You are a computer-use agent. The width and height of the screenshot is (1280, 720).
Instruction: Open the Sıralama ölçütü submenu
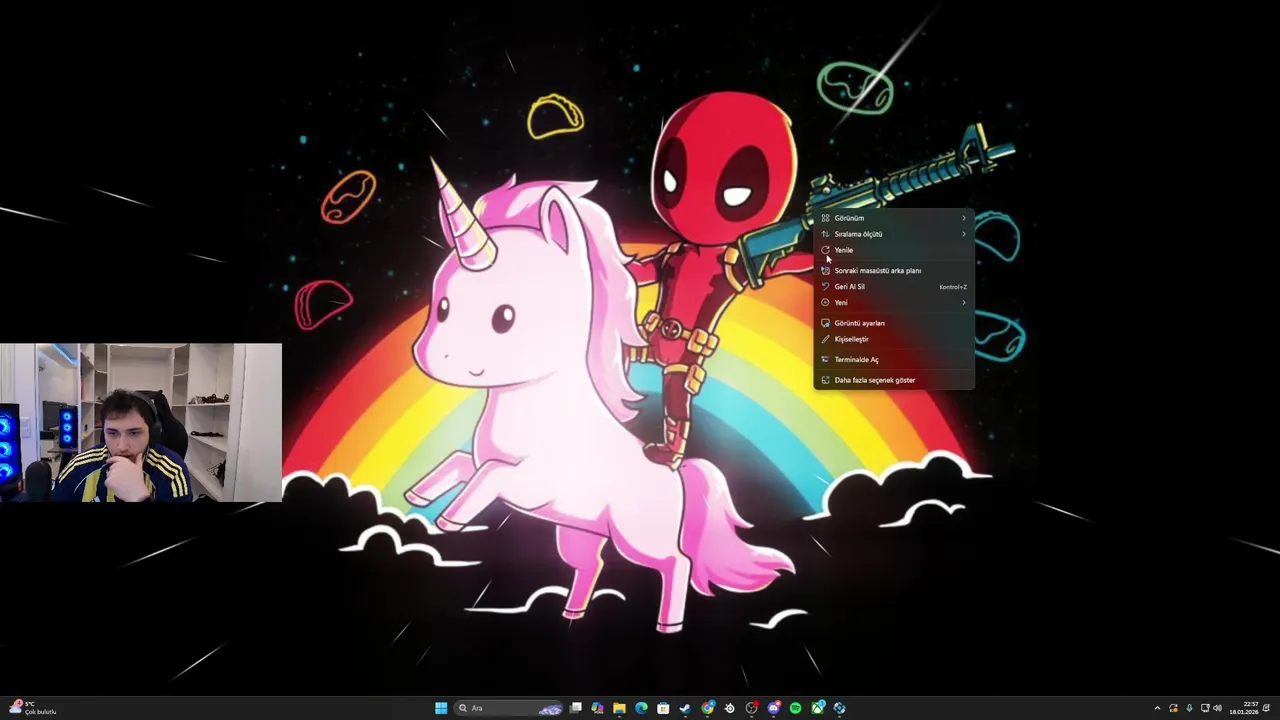pyautogui.click(x=894, y=234)
